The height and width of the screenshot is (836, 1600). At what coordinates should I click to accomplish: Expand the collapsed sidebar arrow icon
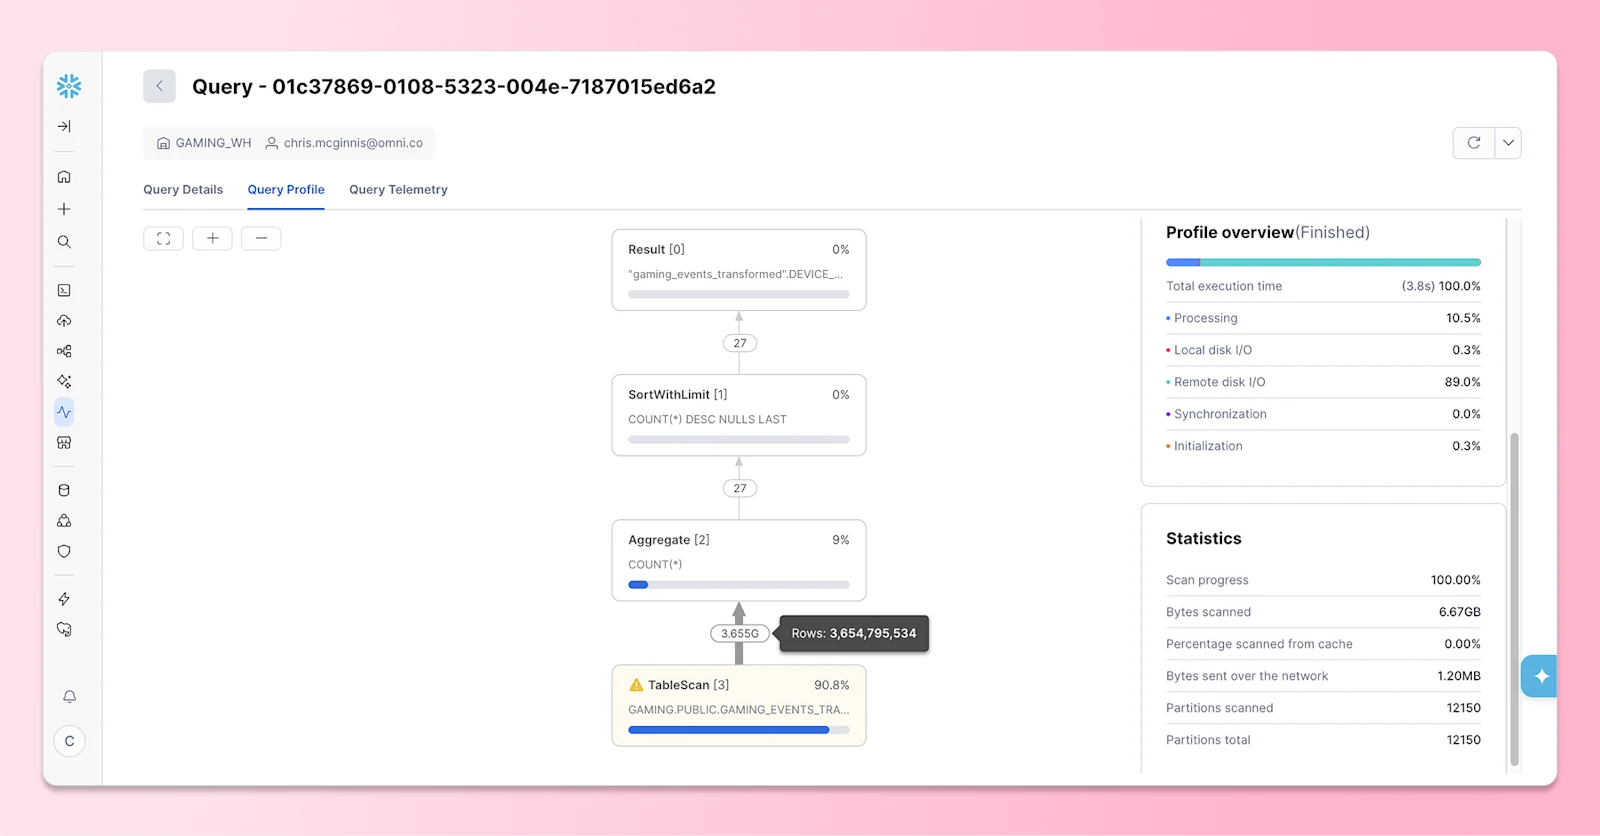click(64, 126)
